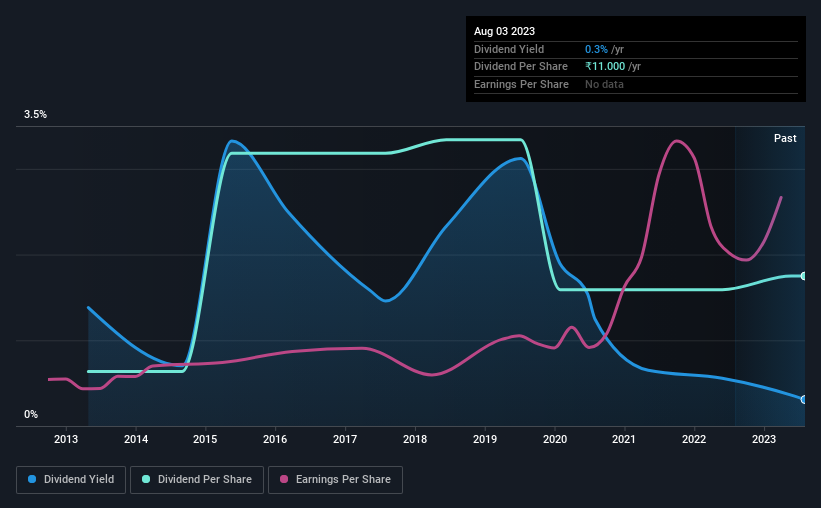
Task: Click the 3.5% y-axis label
Action: pyautogui.click(x=35, y=115)
